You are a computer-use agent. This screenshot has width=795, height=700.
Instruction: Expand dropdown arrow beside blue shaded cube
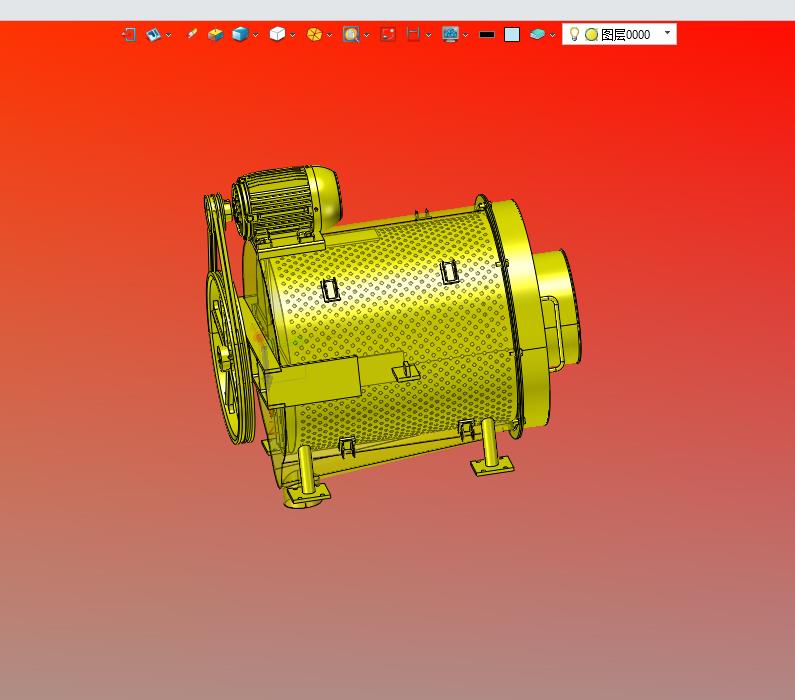point(256,35)
